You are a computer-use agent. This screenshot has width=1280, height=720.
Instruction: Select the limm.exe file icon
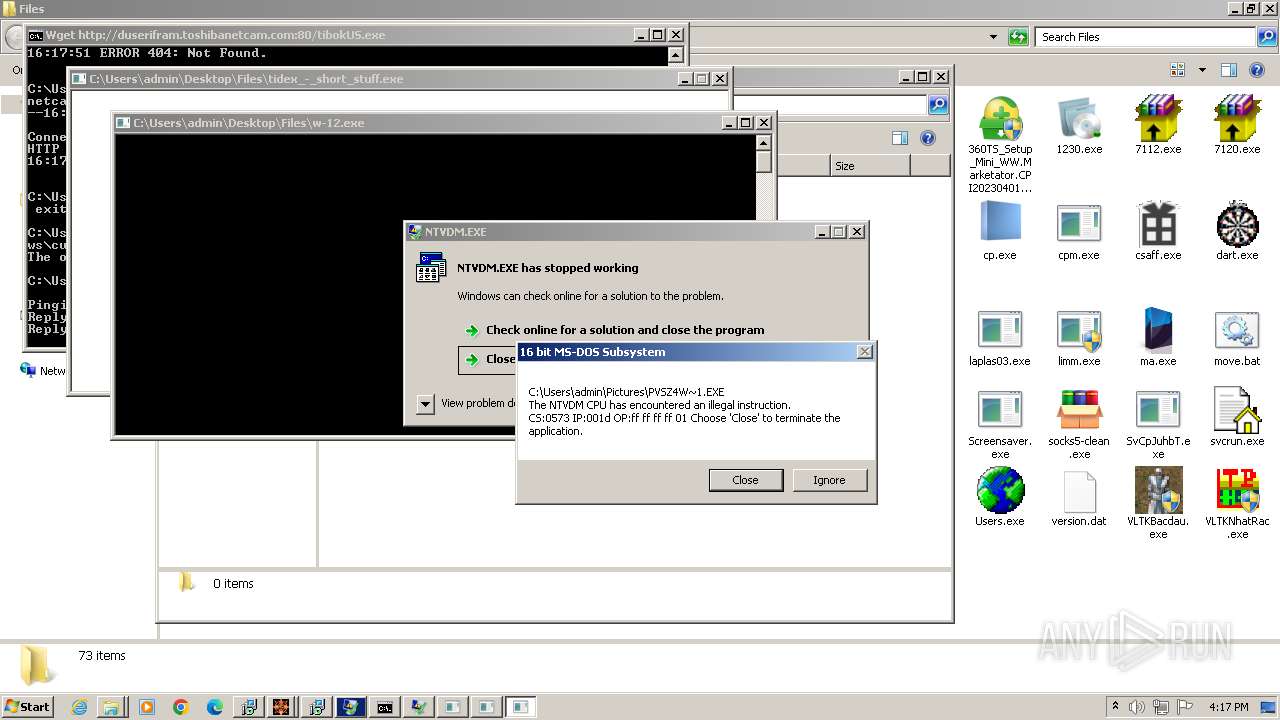coord(1079,330)
